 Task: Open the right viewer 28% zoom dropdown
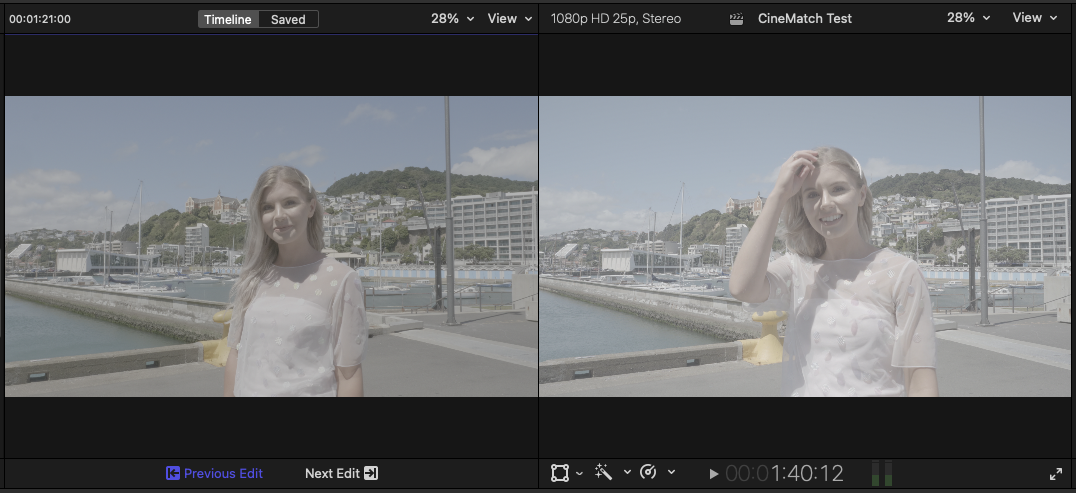(x=968, y=19)
